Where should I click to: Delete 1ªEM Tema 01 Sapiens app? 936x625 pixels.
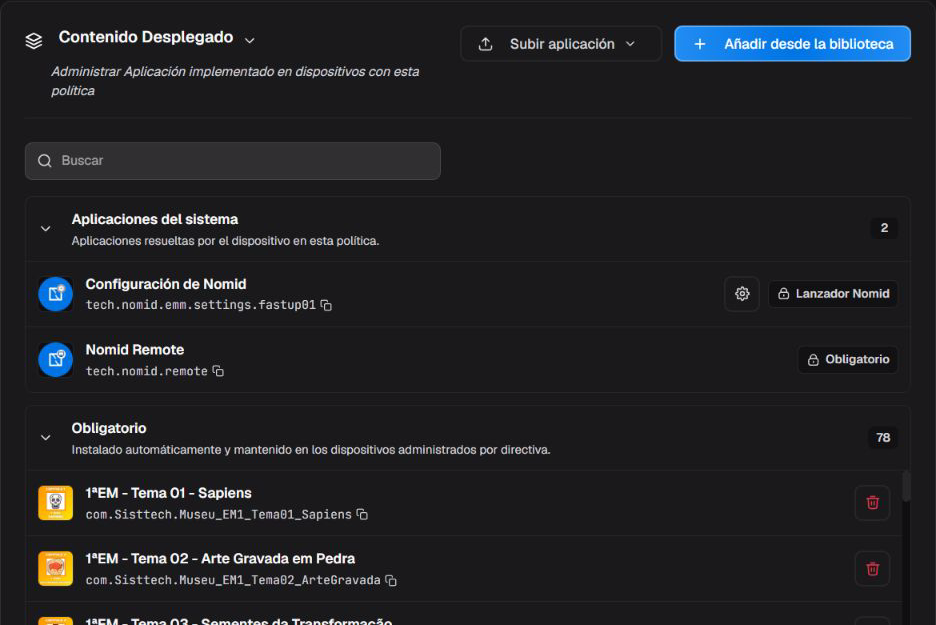(x=872, y=503)
